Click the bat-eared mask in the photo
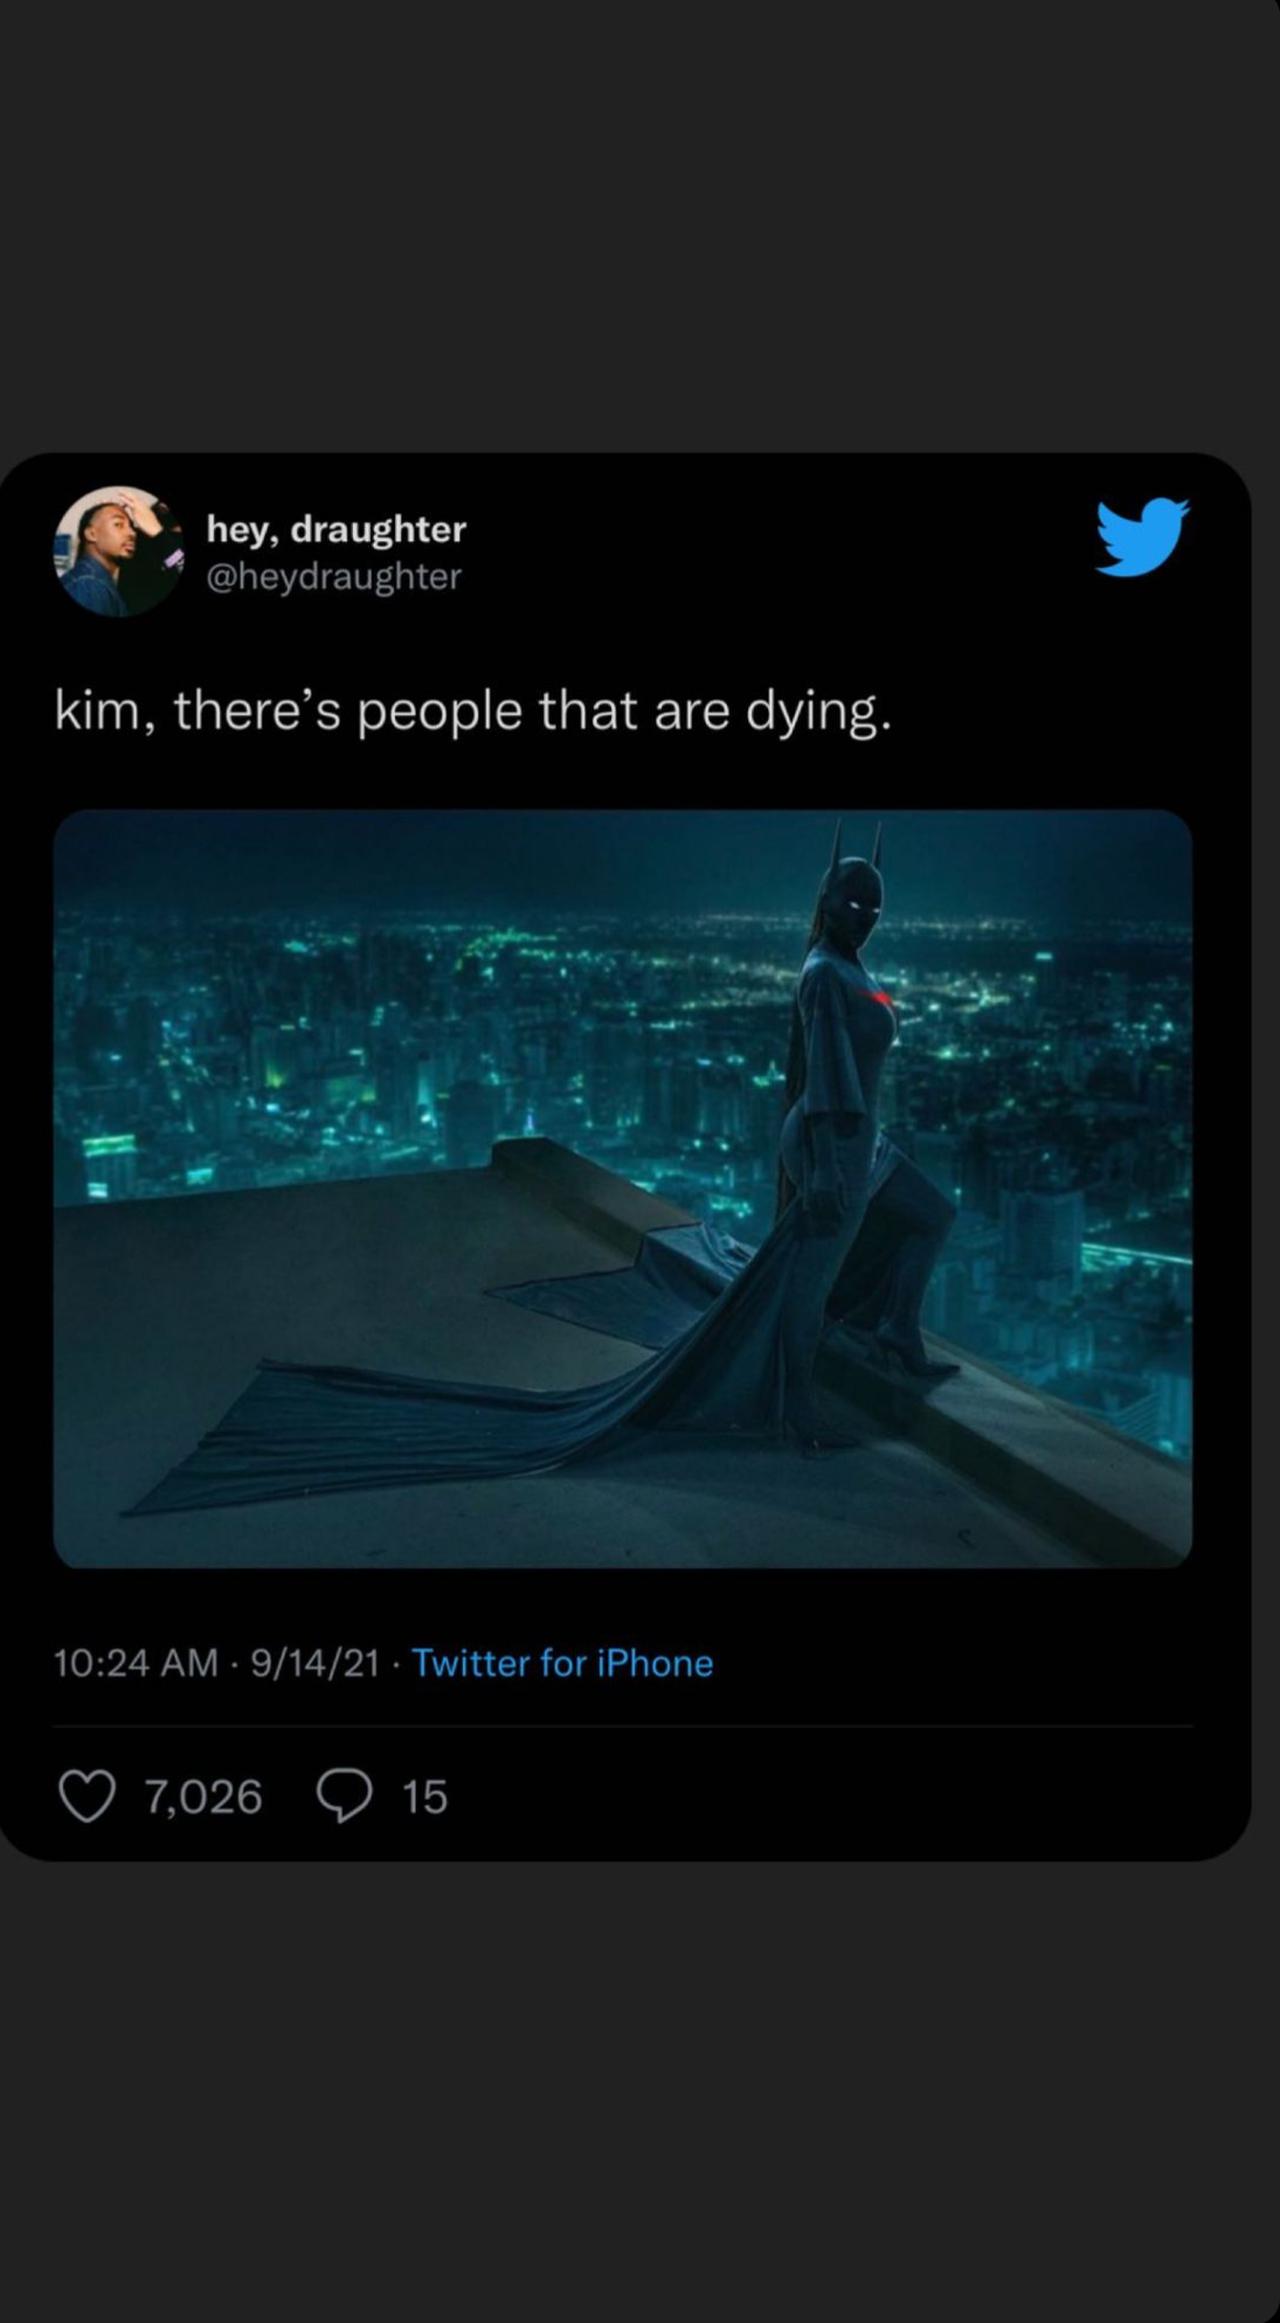The height and width of the screenshot is (2323, 1280). tap(859, 885)
